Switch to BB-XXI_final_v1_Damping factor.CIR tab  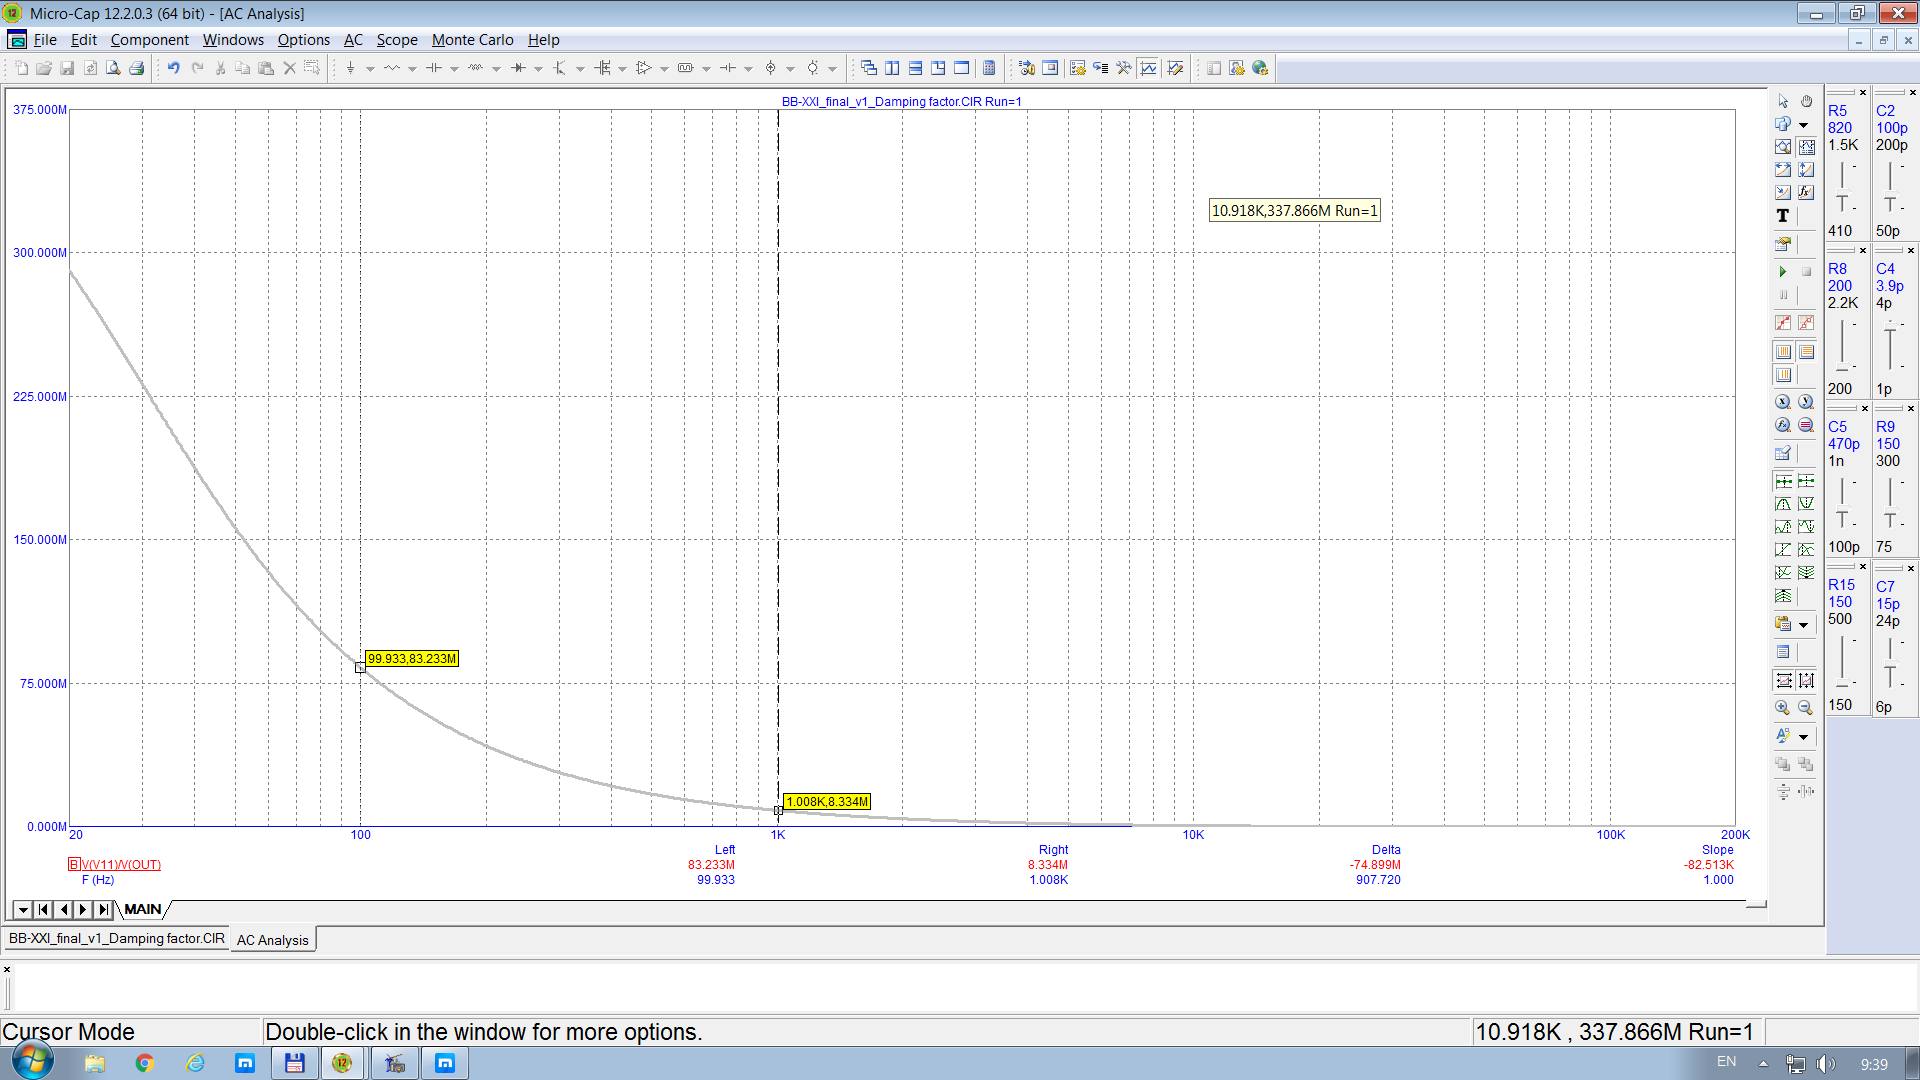pyautogui.click(x=117, y=939)
